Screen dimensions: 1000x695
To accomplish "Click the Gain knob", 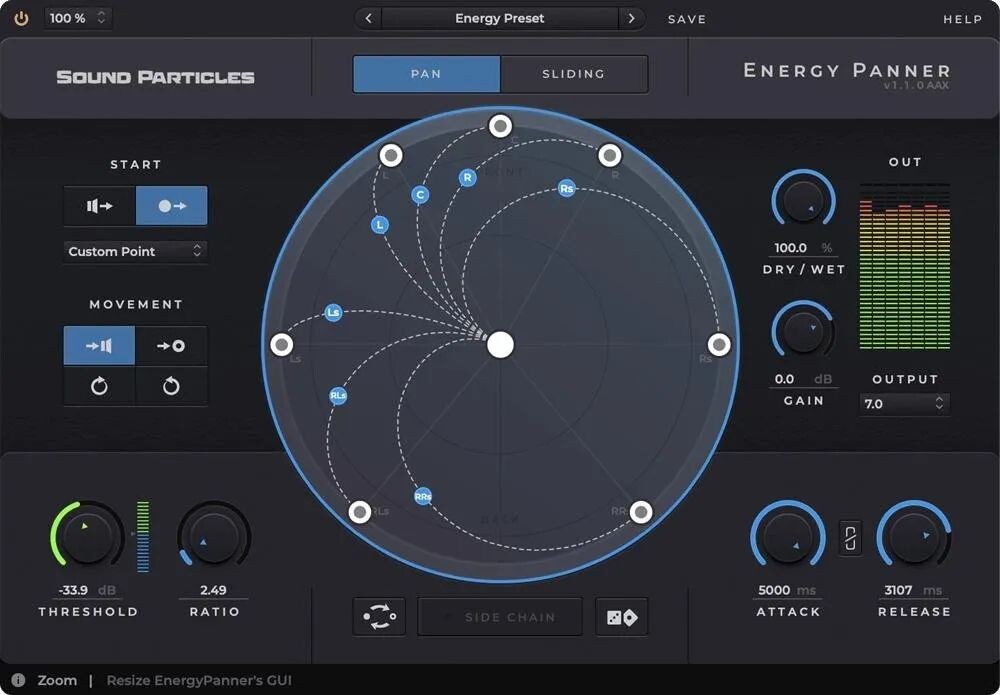I will (804, 331).
